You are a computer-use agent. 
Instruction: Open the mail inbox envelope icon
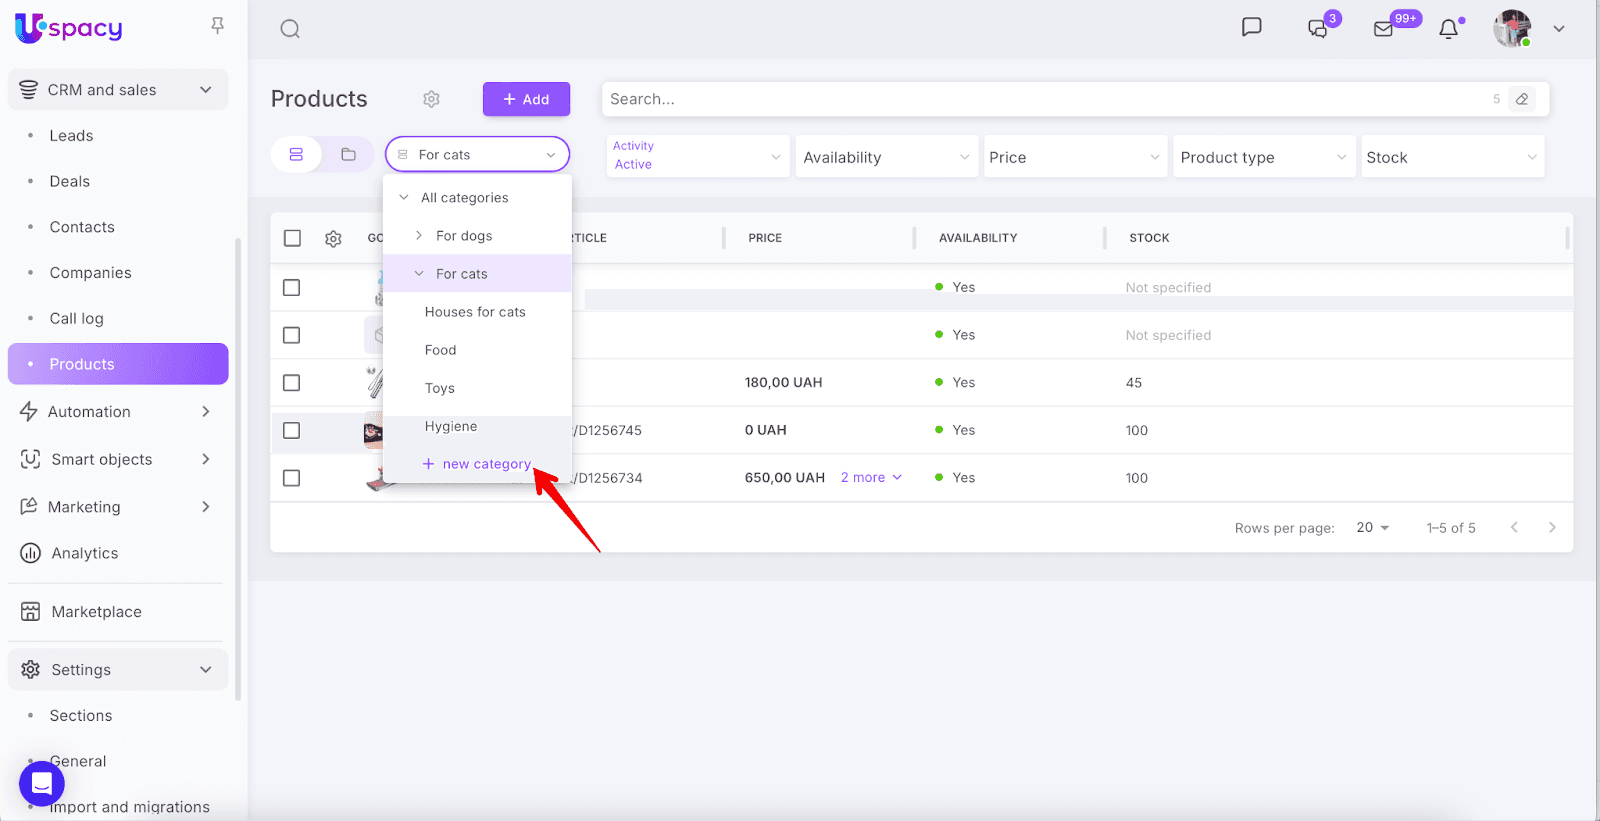coord(1384,29)
